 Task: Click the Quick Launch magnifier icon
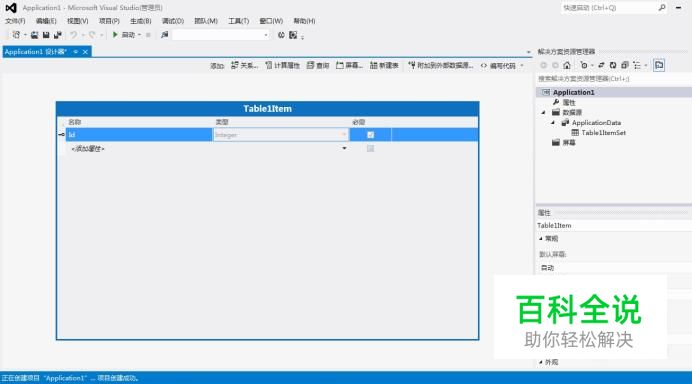[662, 8]
